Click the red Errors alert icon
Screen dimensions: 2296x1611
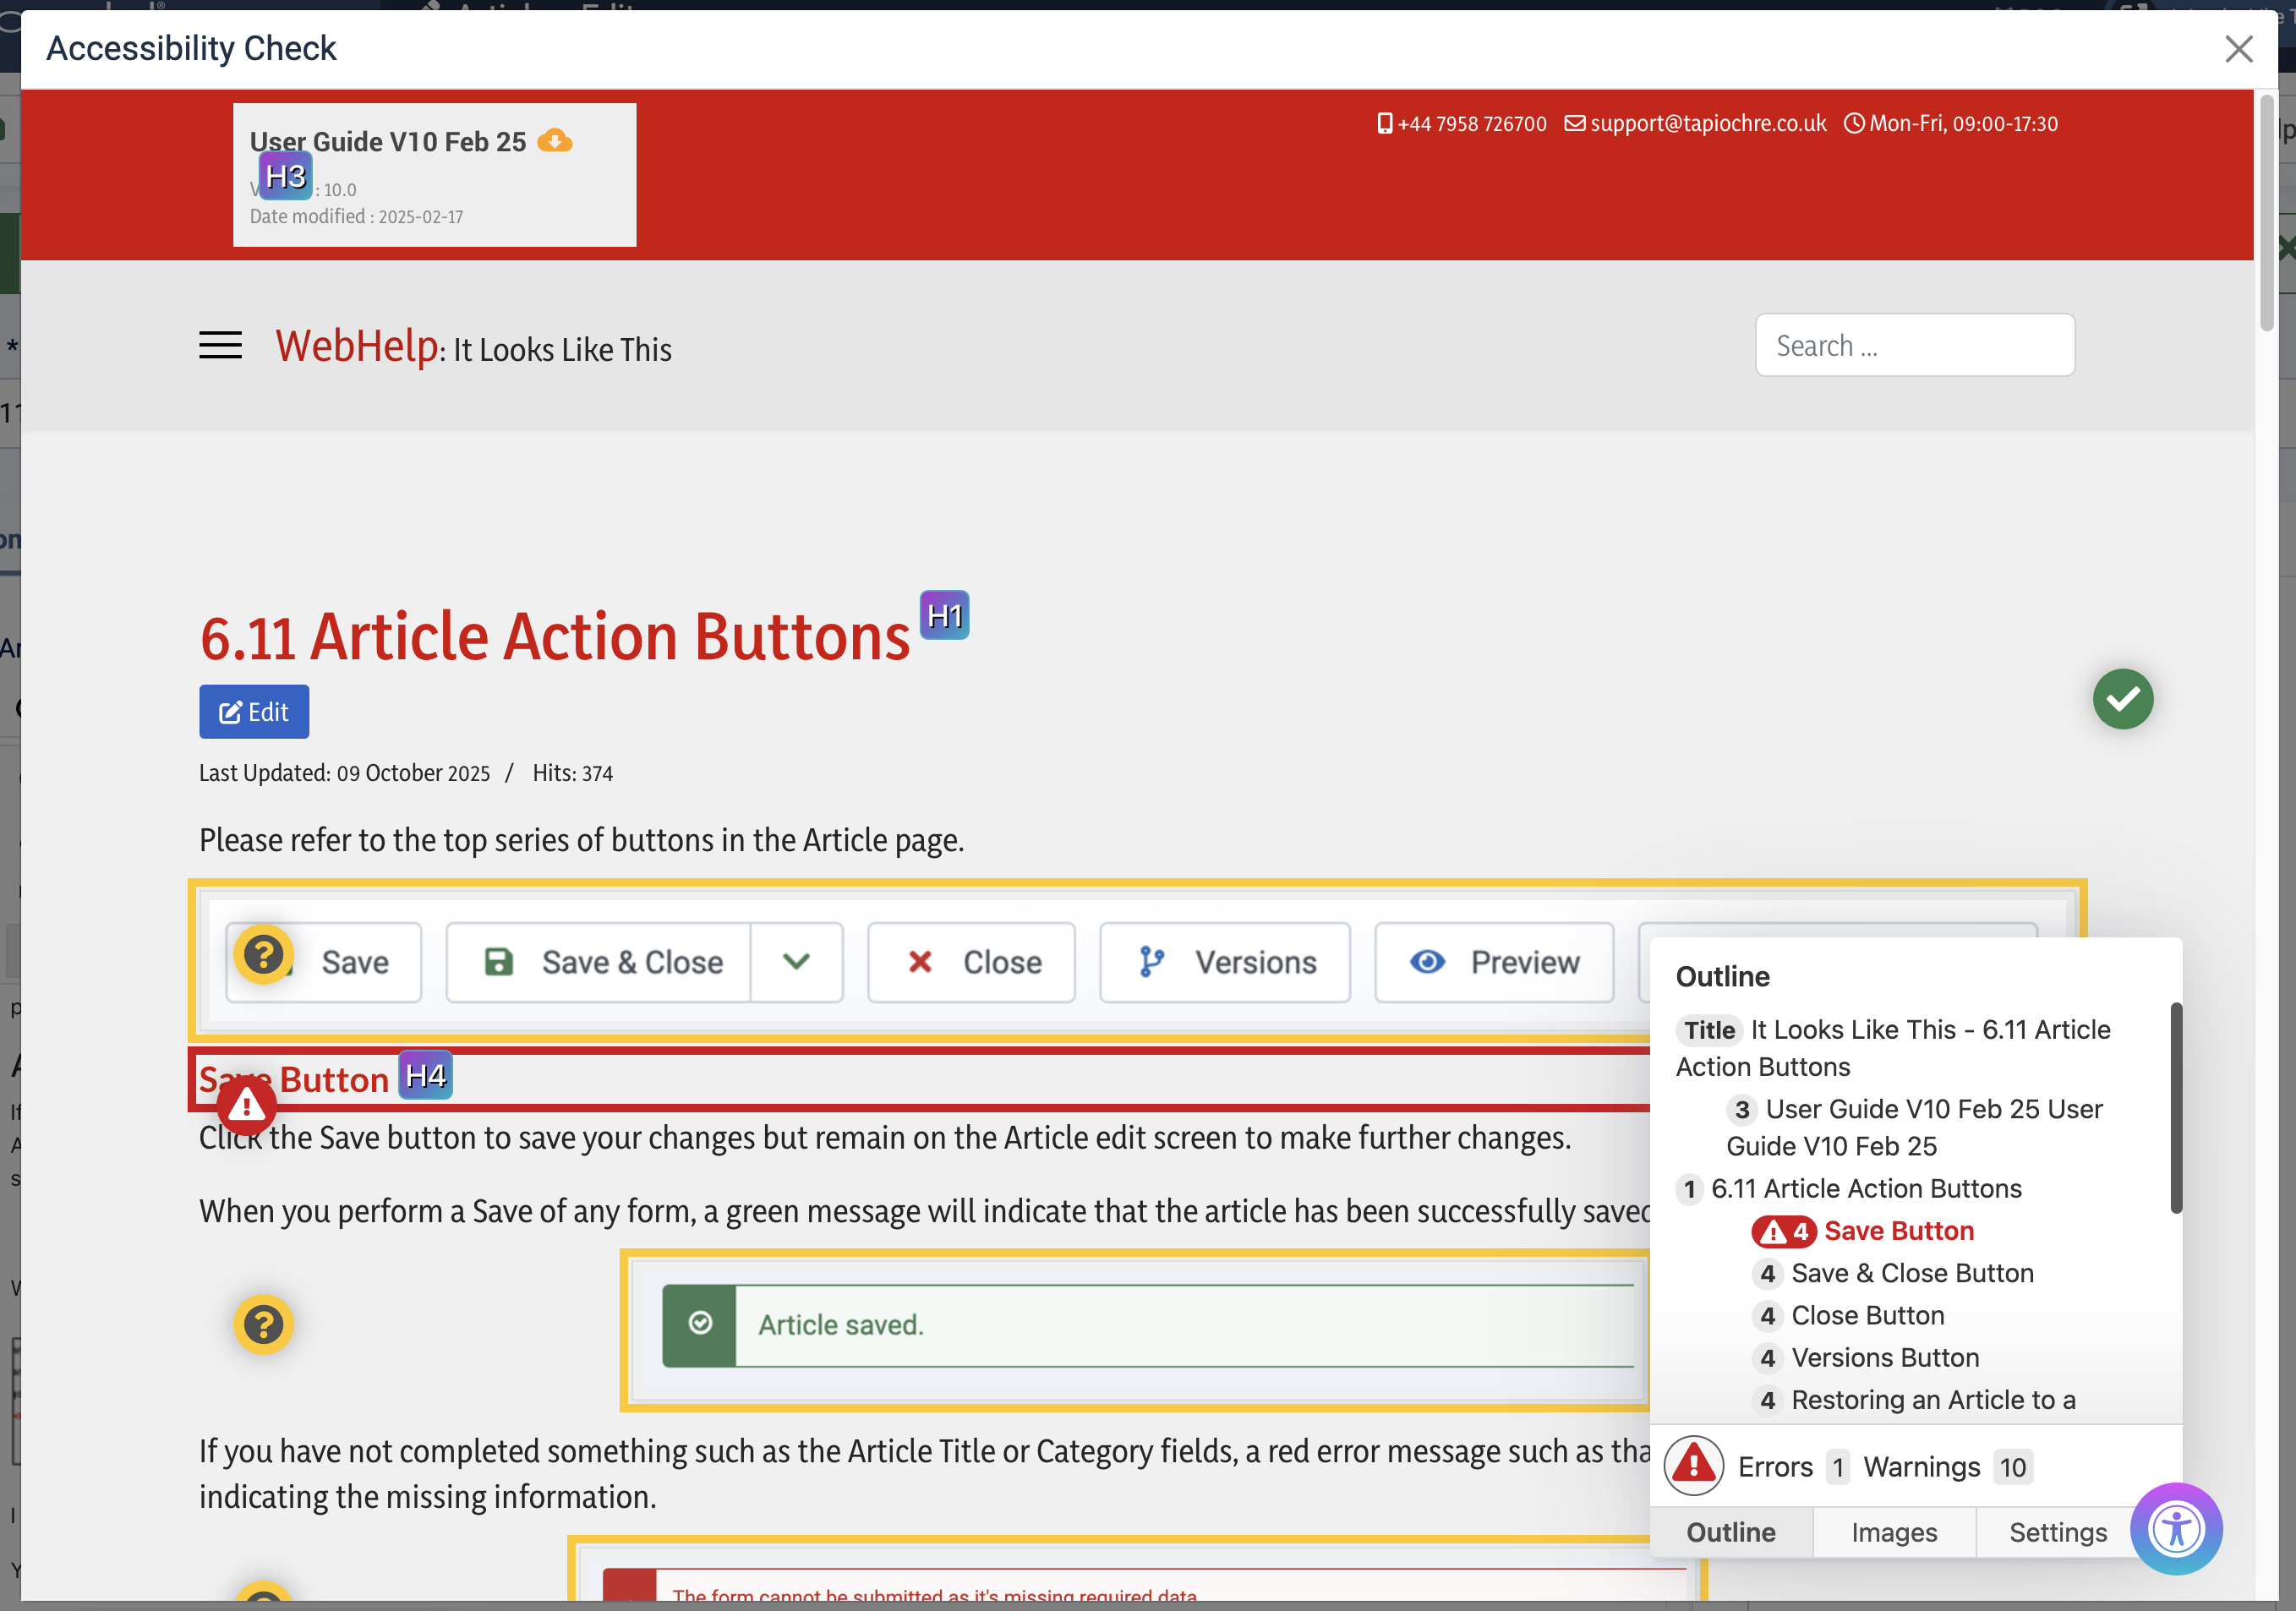pyautogui.click(x=1693, y=1466)
